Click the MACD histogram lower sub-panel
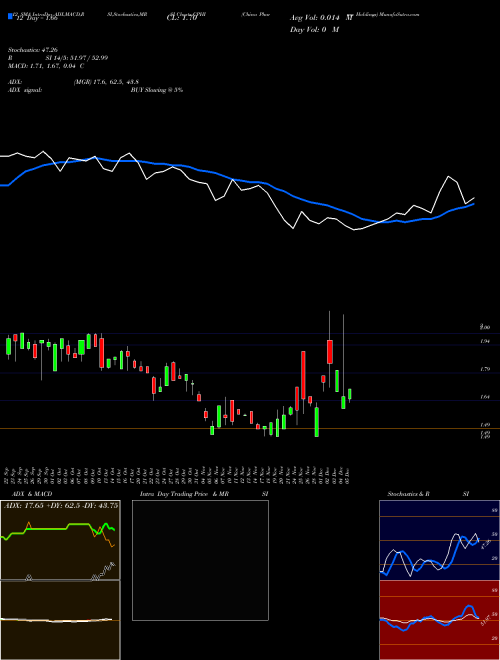 point(60,620)
